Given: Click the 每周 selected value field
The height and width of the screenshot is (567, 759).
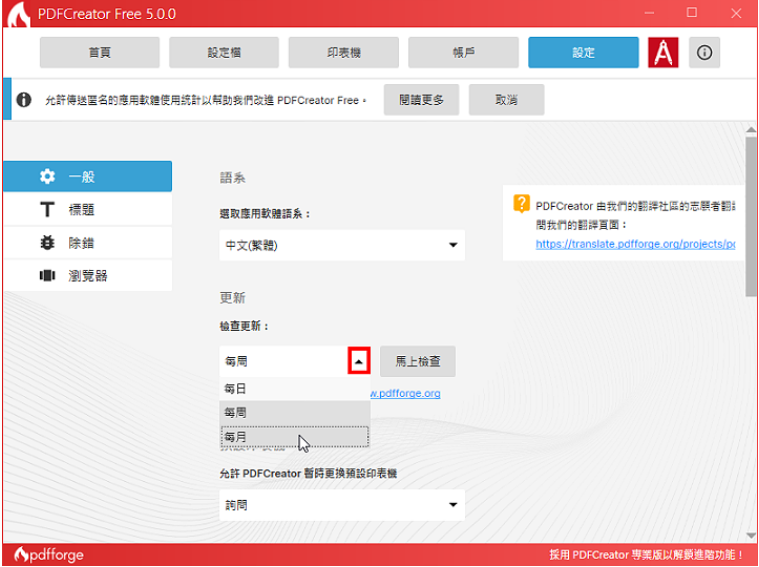Looking at the screenshot, I should point(284,361).
